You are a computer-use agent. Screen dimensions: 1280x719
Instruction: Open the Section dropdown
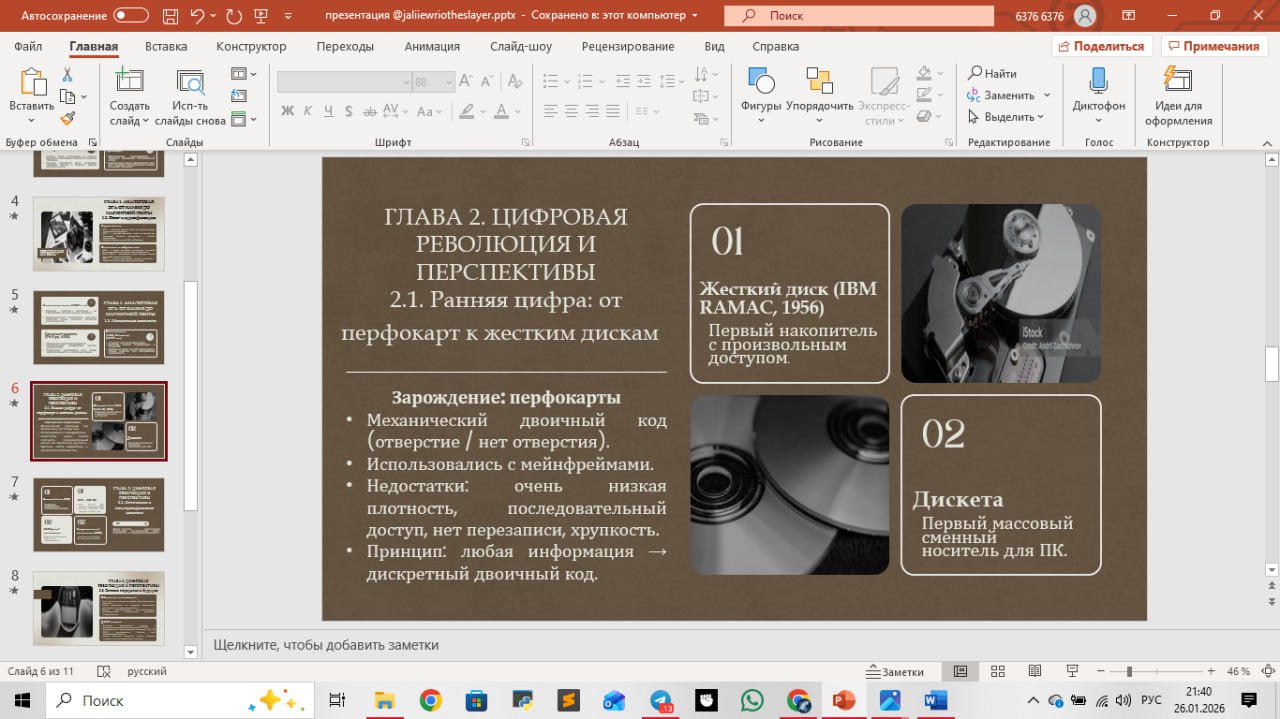click(x=243, y=119)
